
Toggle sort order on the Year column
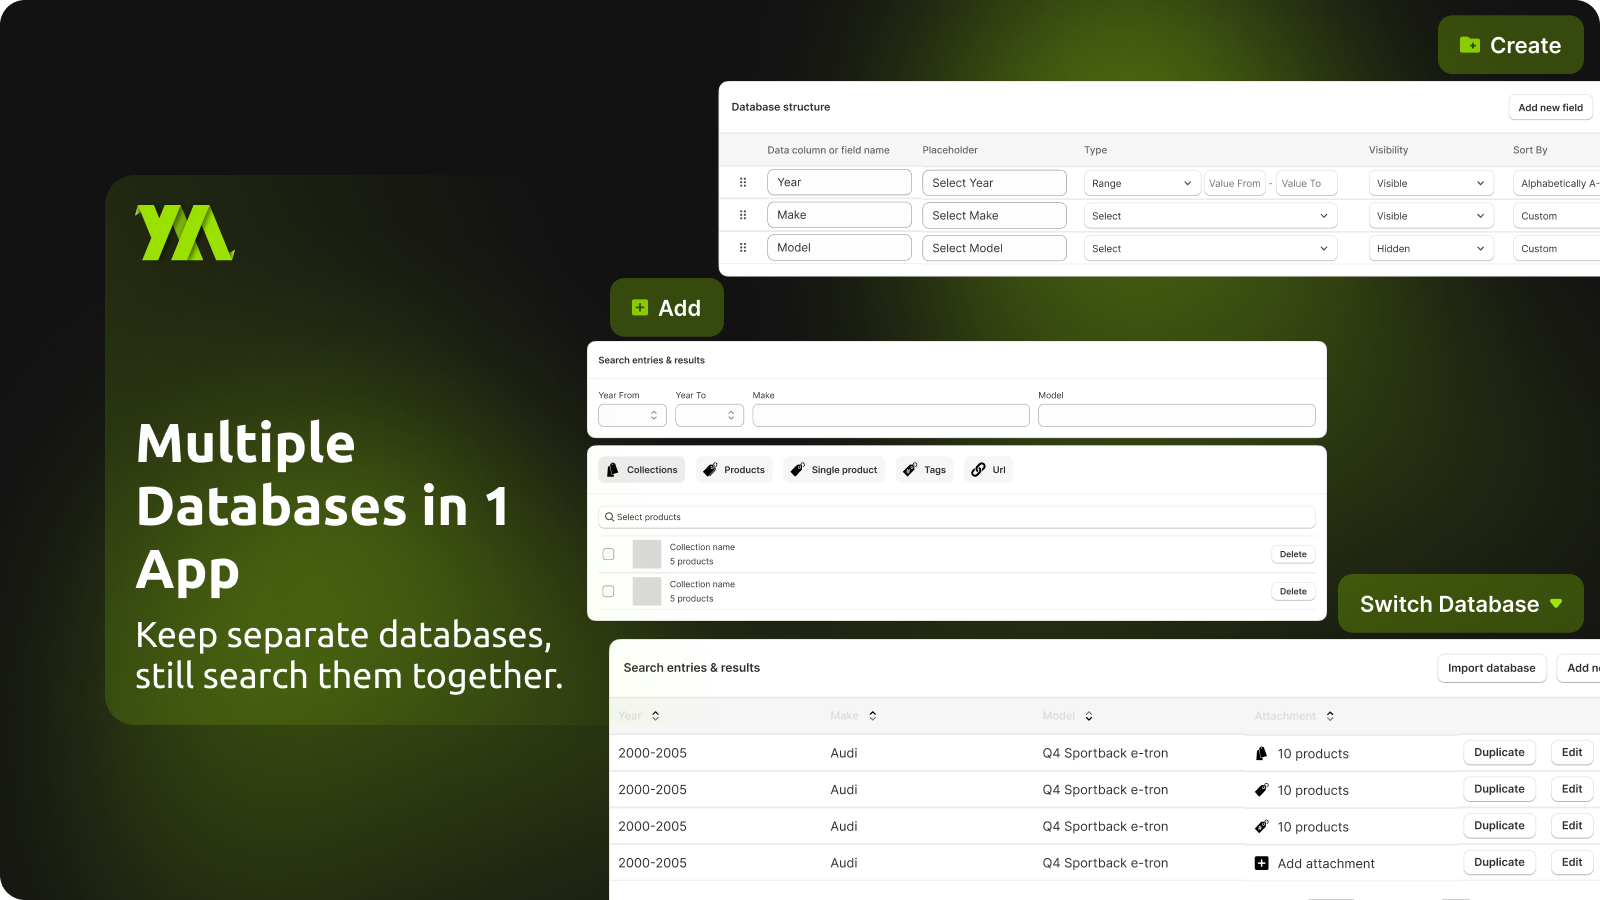tap(656, 715)
